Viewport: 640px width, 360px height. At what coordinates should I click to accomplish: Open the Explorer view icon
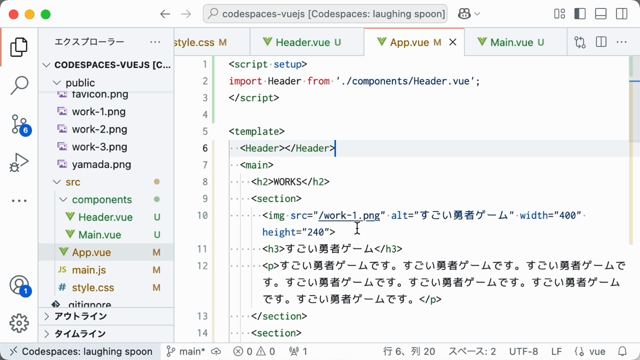click(x=19, y=47)
